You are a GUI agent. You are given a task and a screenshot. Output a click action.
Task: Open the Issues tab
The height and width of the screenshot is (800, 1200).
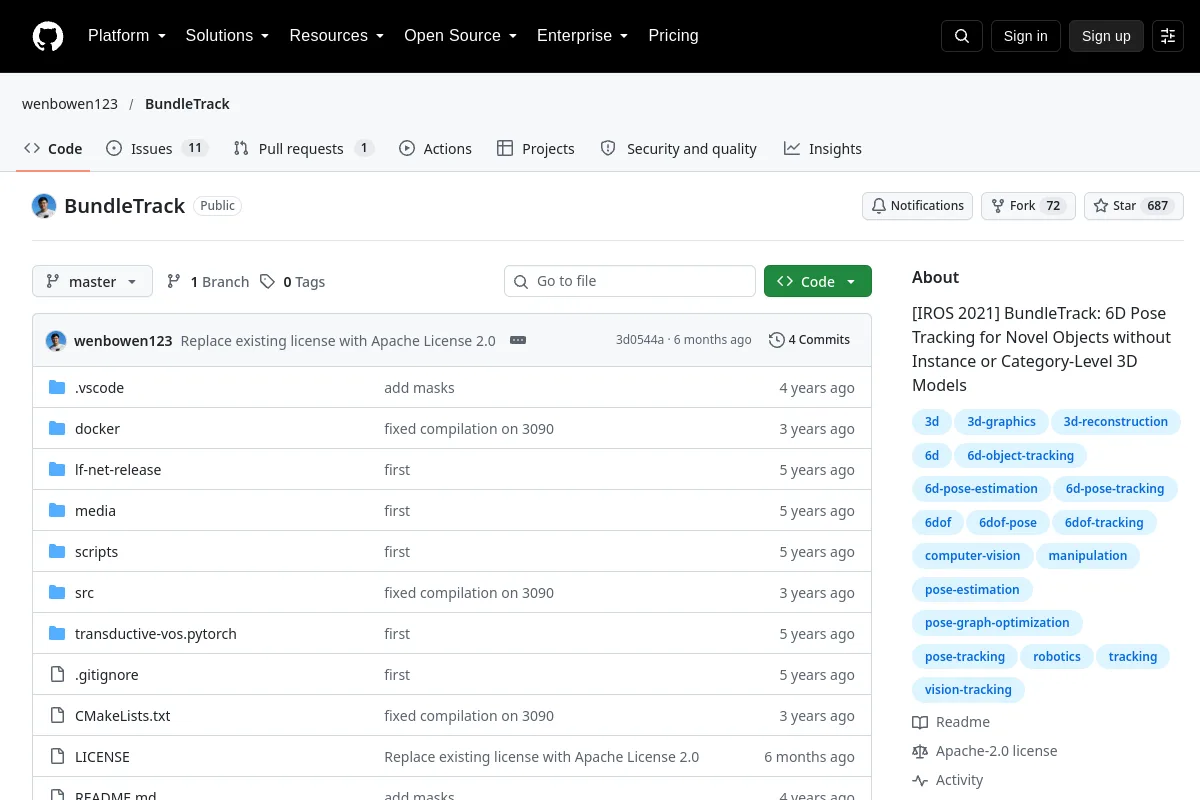point(156,149)
